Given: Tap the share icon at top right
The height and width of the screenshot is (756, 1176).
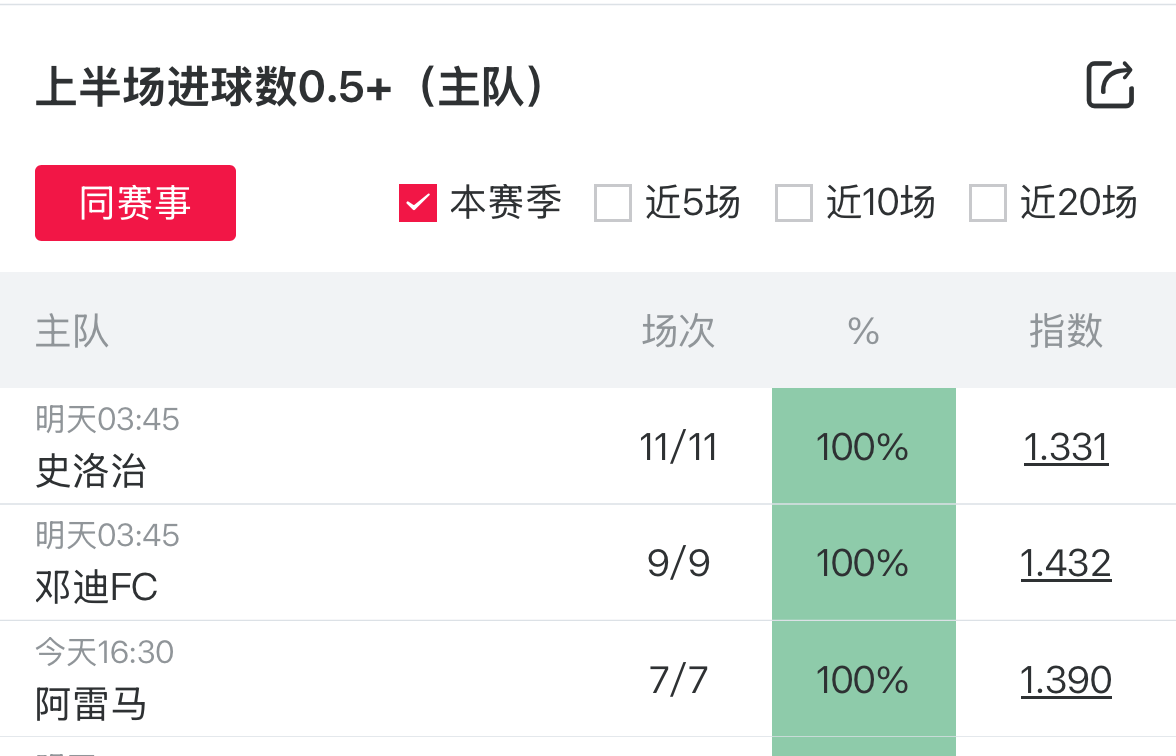Looking at the screenshot, I should [x=1110, y=85].
